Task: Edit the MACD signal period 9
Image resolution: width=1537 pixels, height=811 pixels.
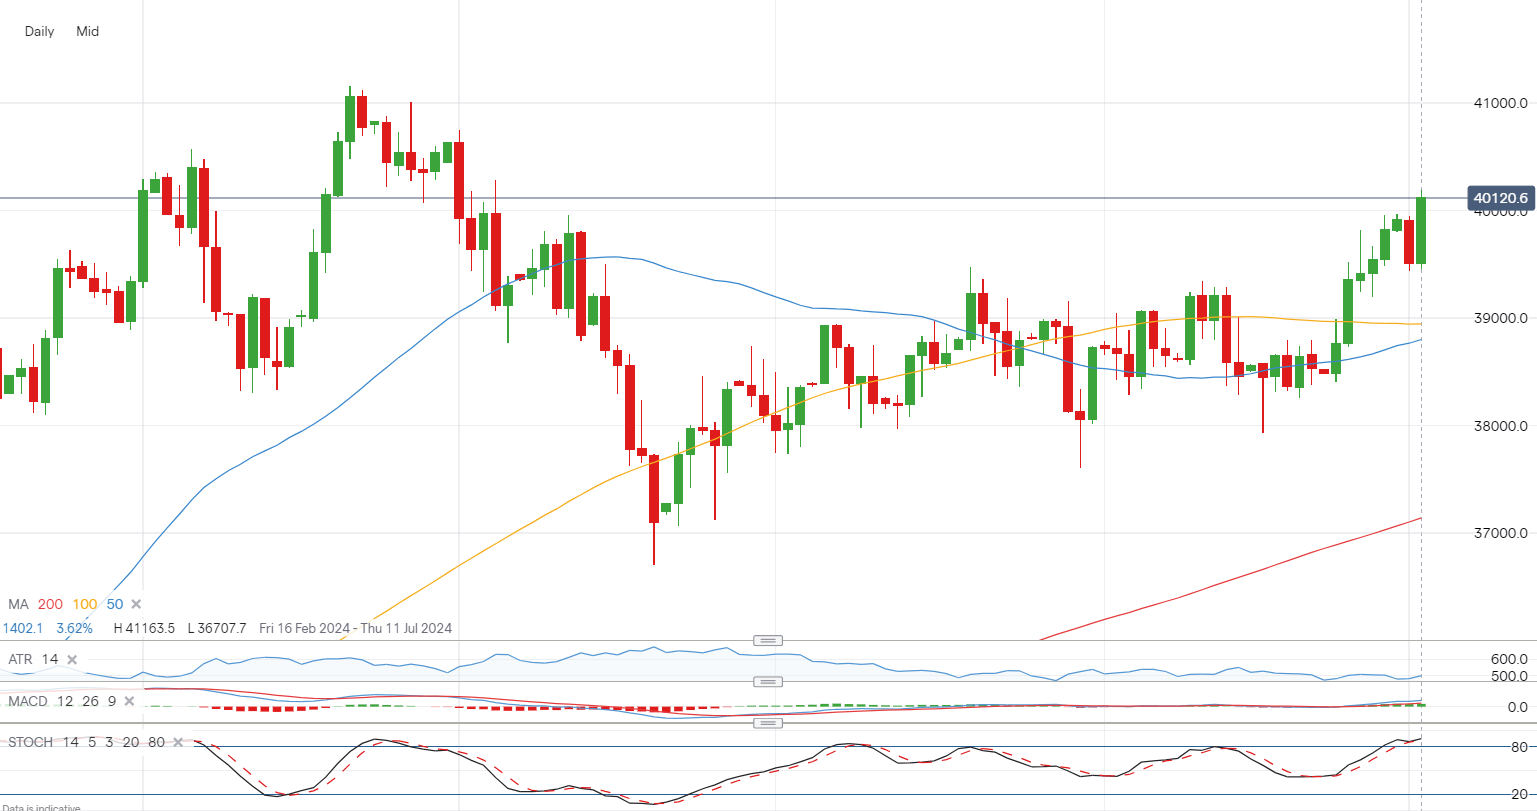Action: (x=112, y=702)
